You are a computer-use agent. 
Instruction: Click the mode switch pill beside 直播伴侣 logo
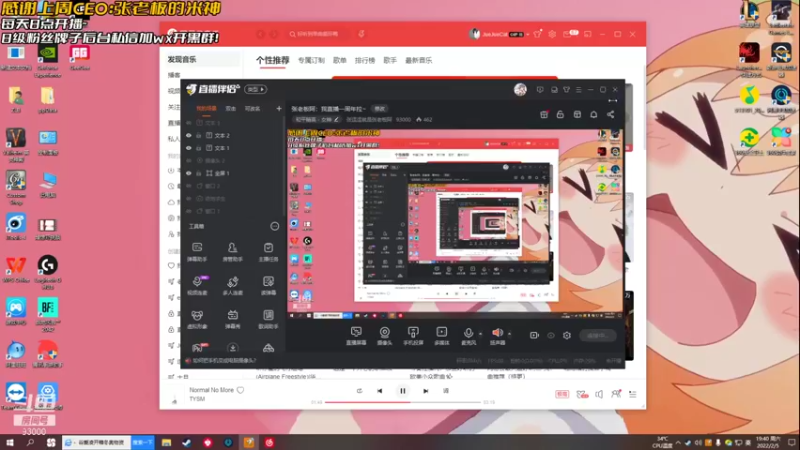(256, 89)
